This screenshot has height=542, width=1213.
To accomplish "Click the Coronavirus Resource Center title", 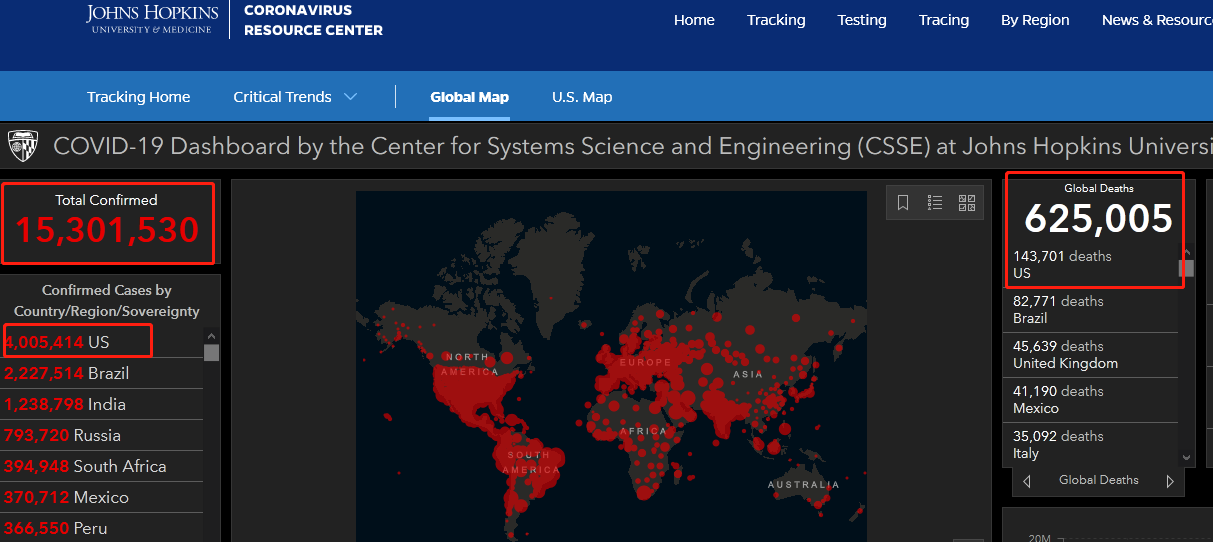I will tap(313, 20).
